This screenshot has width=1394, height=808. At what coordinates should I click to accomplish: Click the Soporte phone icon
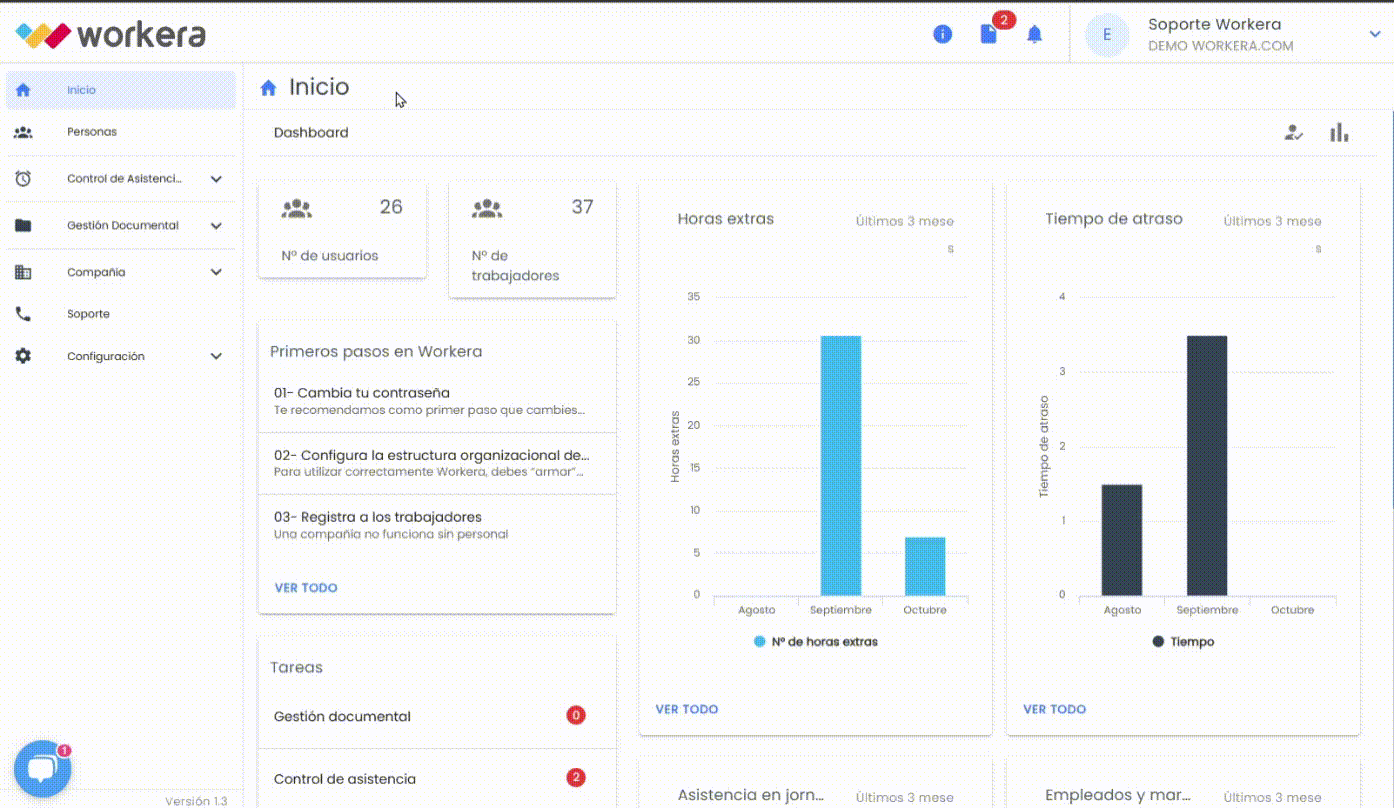click(x=23, y=314)
